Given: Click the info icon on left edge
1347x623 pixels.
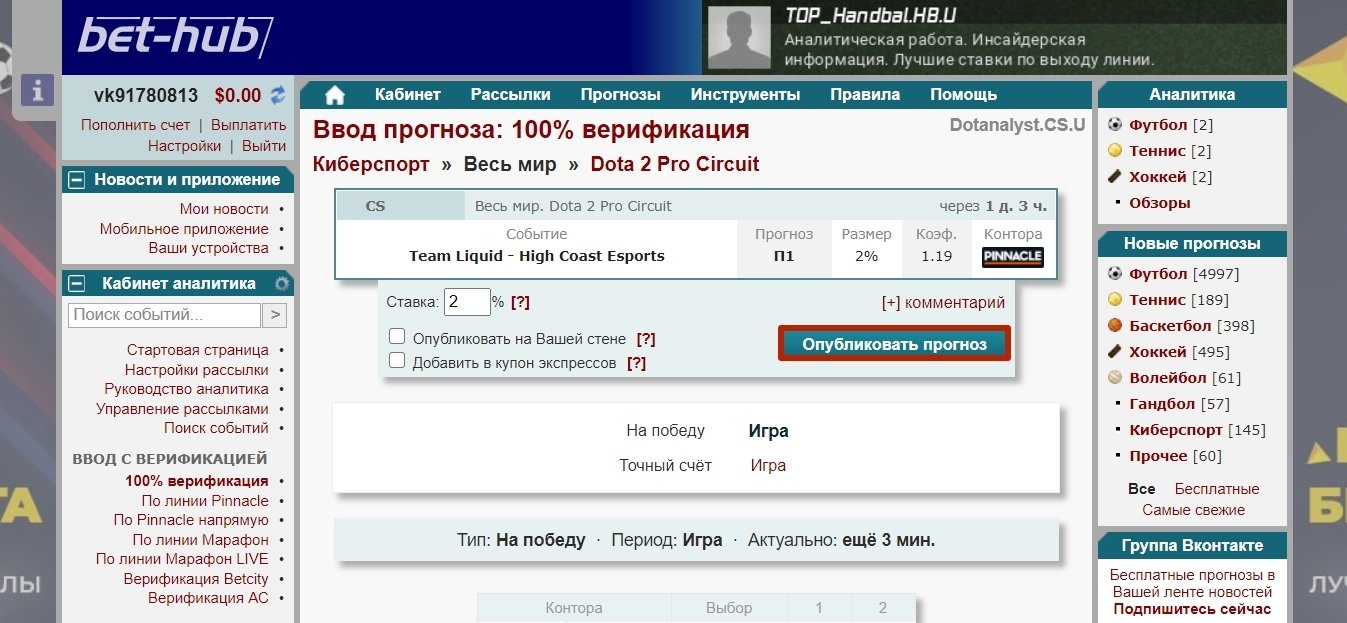Looking at the screenshot, I should click(x=37, y=90).
